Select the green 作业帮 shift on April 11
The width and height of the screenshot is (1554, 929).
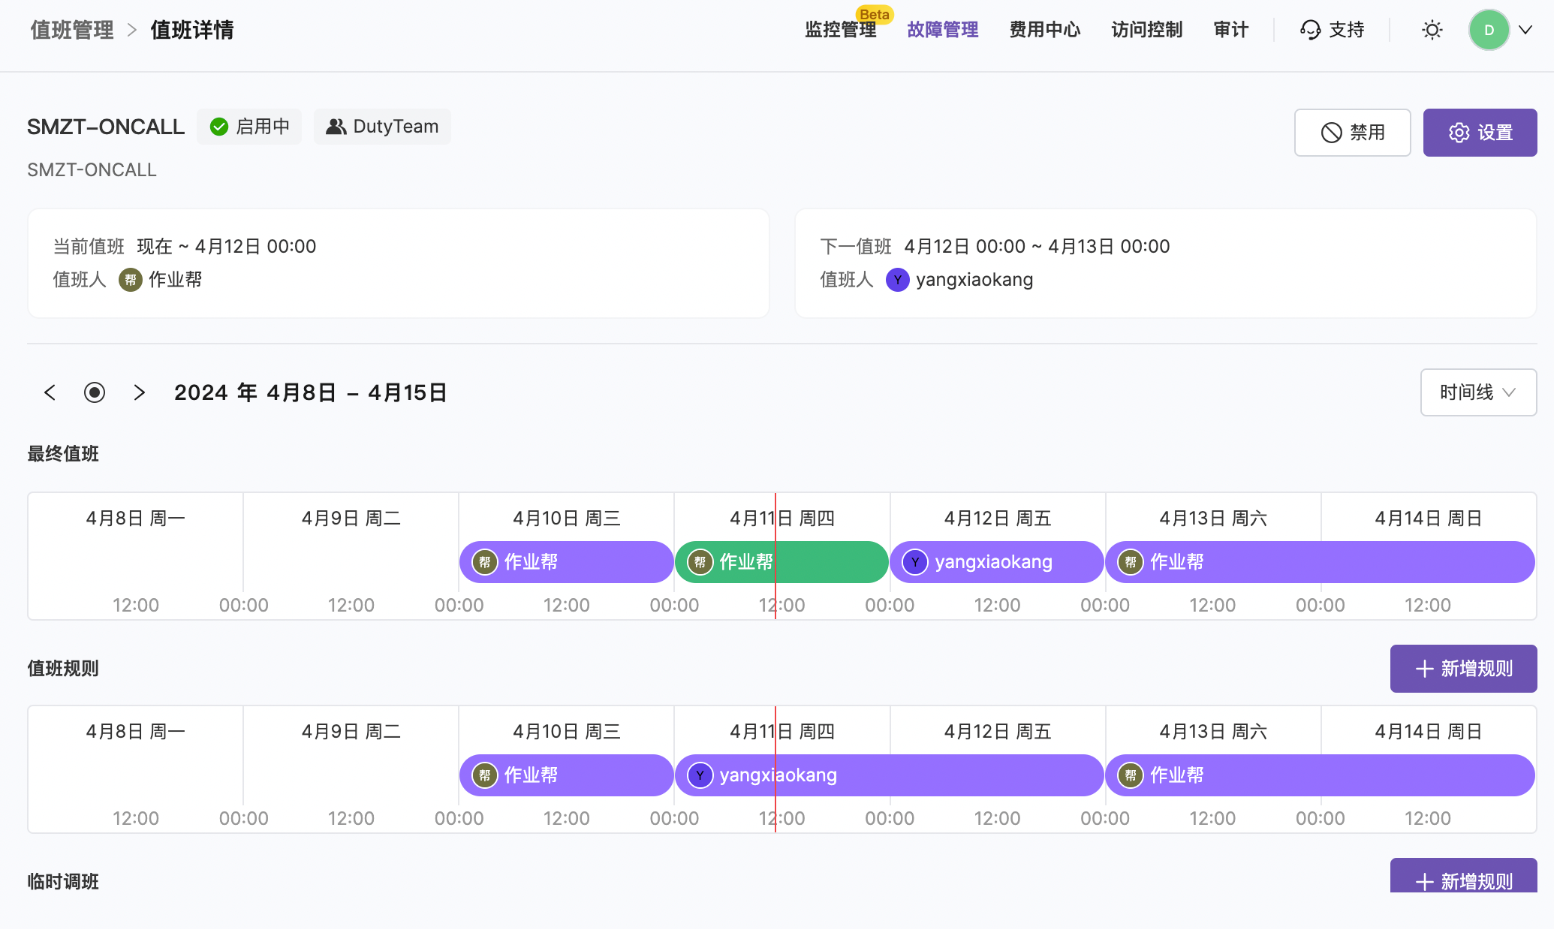[781, 562]
